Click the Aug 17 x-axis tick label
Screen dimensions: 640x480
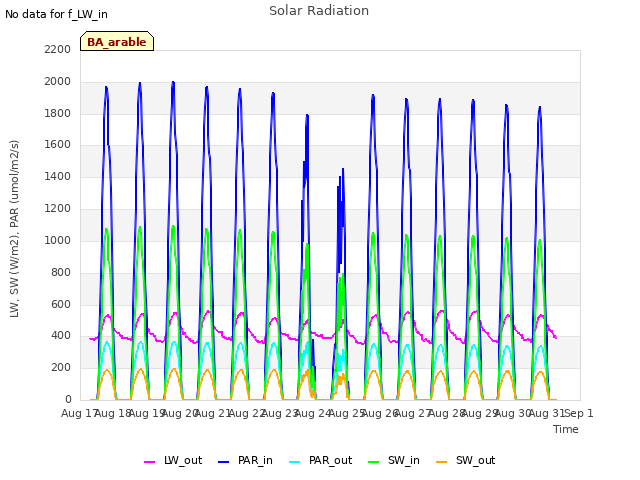click(x=78, y=413)
